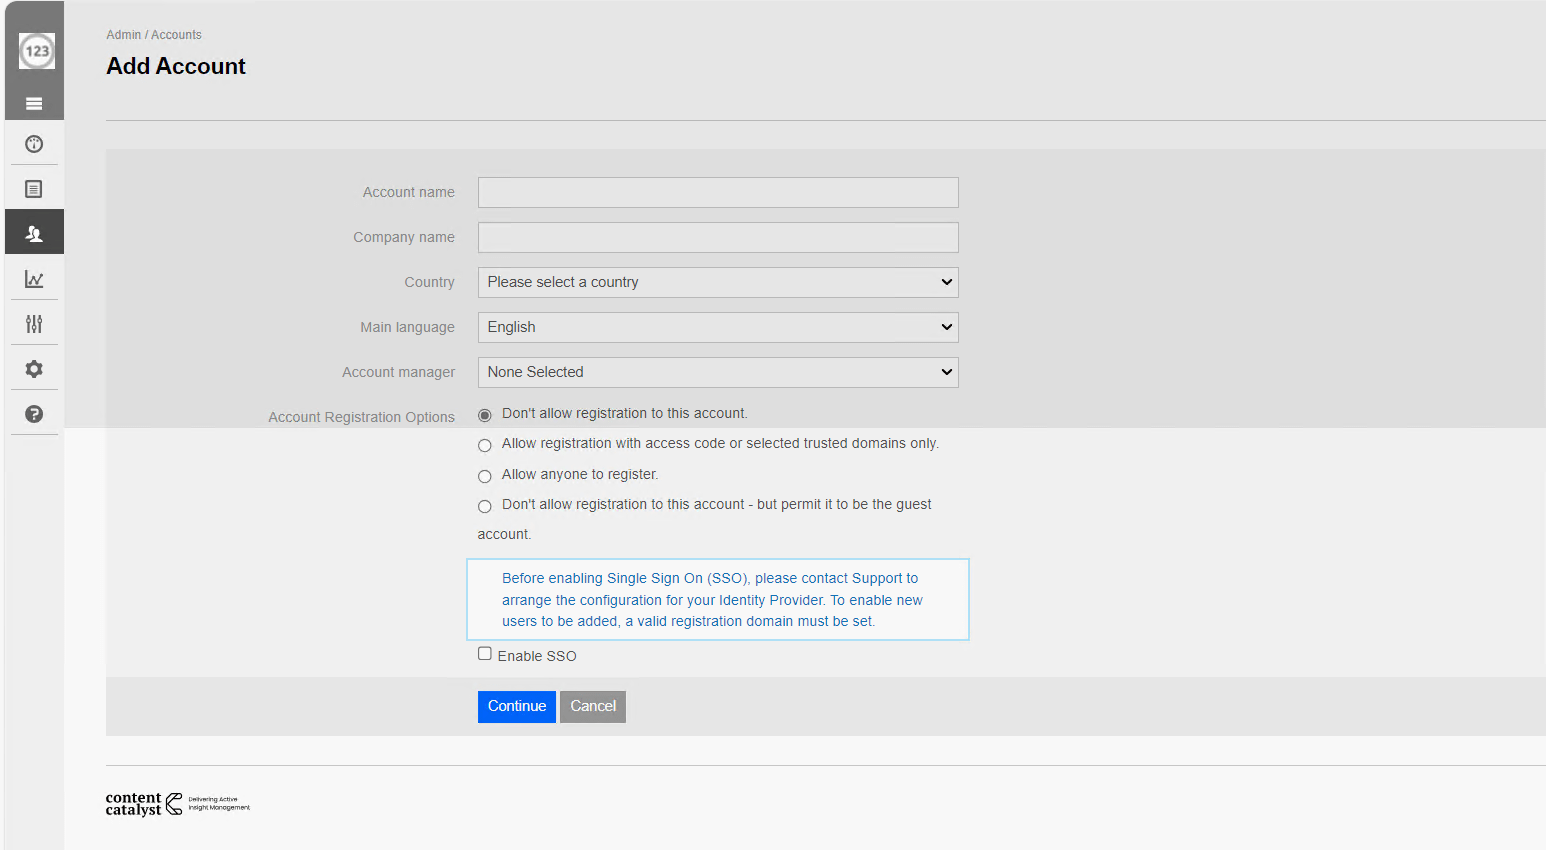Viewport: 1546px width, 850px height.
Task: Select 'Allow anyone to register' option
Action: tap(485, 476)
